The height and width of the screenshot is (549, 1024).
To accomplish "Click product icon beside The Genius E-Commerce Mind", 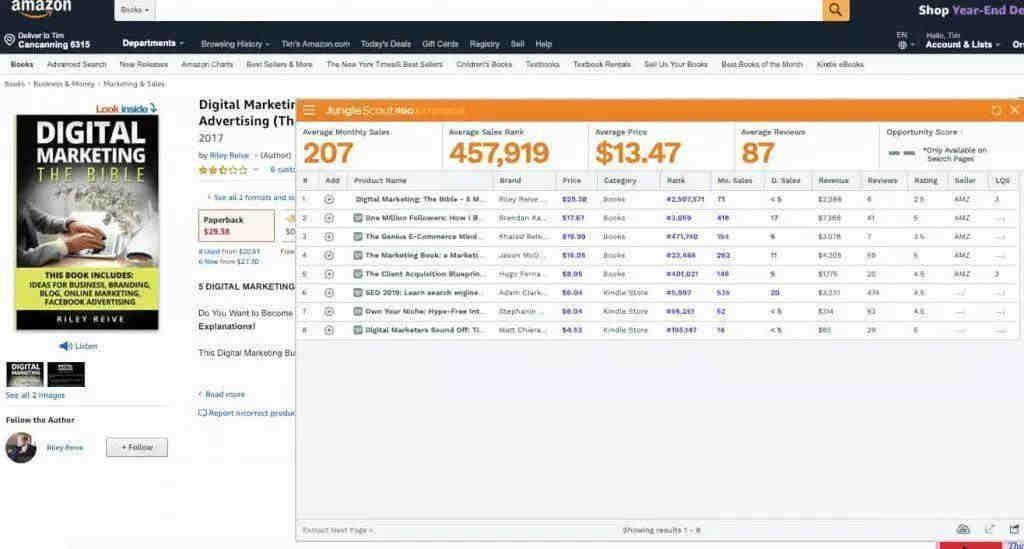I will pyautogui.click(x=358, y=236).
